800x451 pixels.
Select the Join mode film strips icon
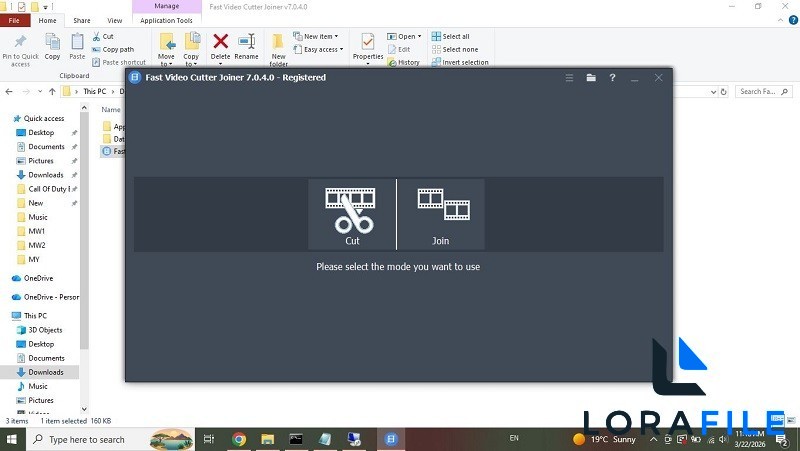[x=441, y=214]
